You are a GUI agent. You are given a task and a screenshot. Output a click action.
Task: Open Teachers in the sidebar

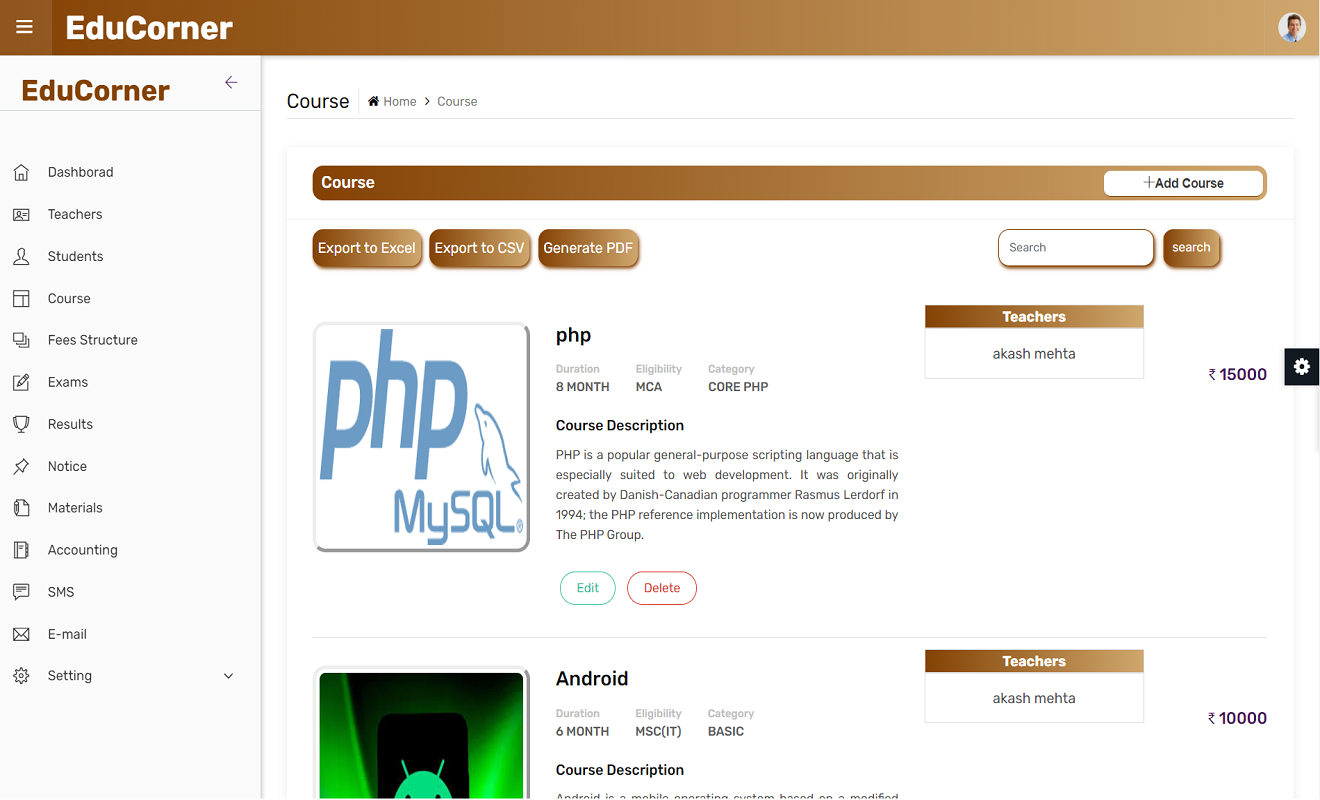[75, 214]
